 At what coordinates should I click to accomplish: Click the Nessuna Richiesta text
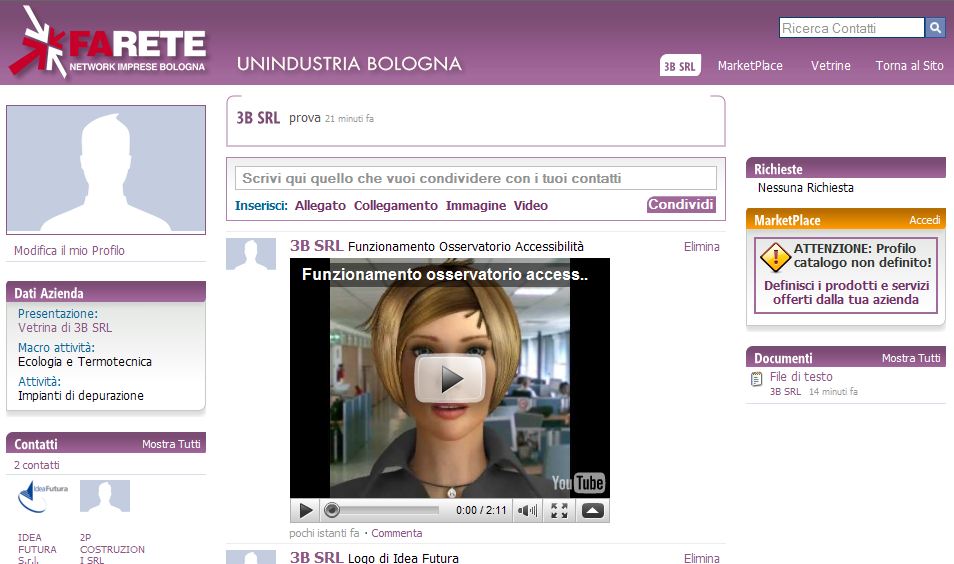pos(806,187)
